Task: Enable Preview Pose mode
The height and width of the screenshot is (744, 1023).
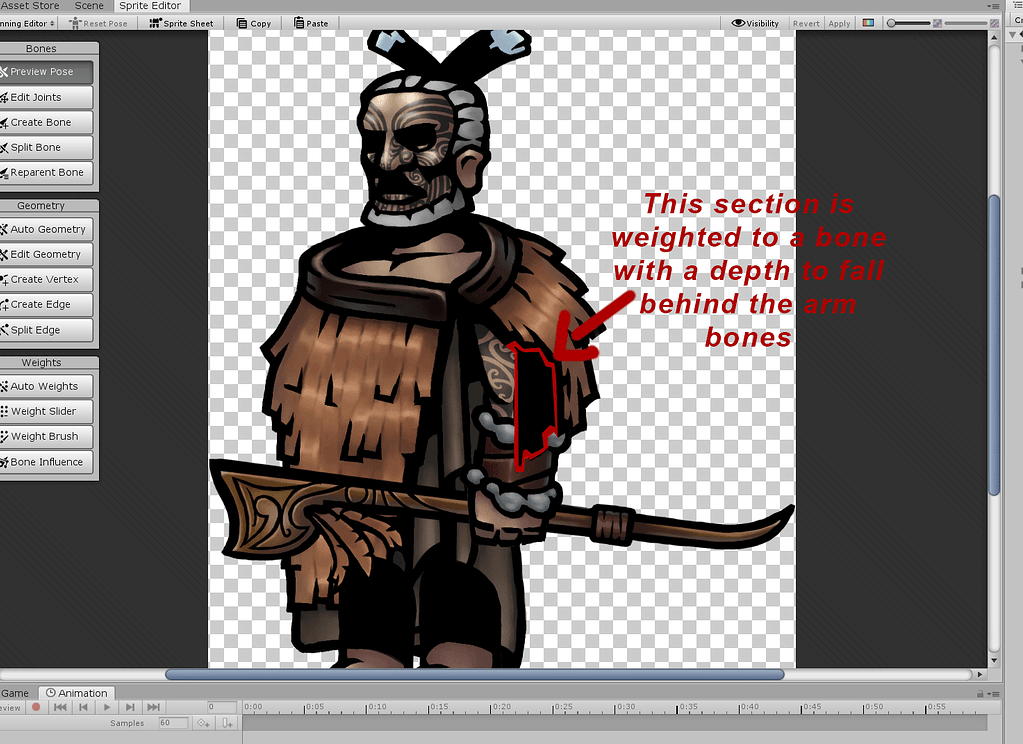Action: [44, 72]
